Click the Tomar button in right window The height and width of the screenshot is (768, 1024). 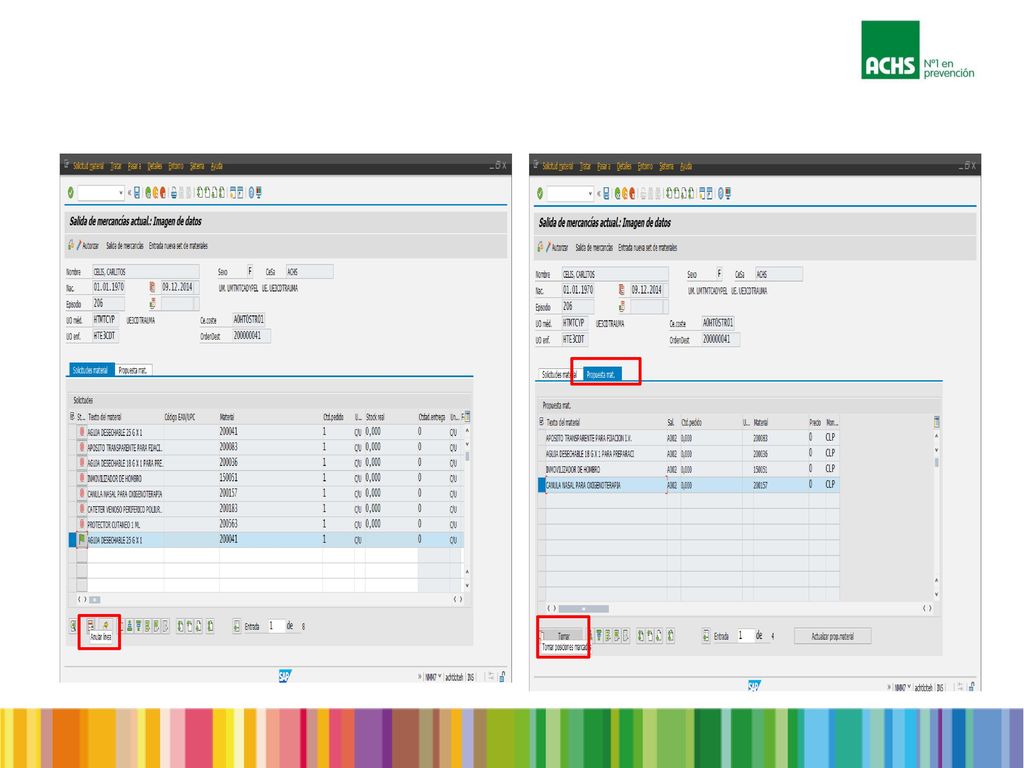pyautogui.click(x=564, y=635)
